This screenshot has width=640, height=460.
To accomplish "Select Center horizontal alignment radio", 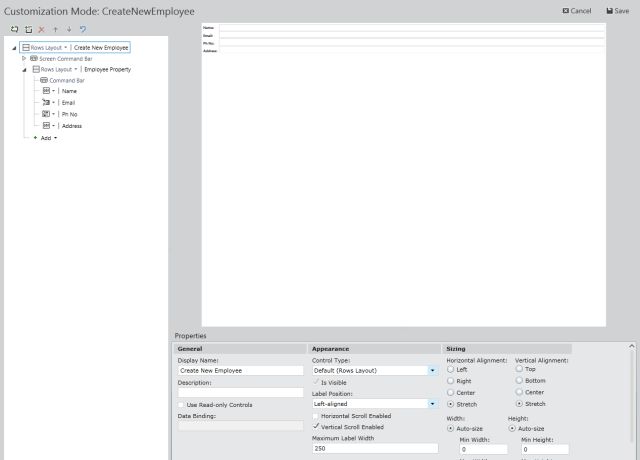I will click(451, 392).
